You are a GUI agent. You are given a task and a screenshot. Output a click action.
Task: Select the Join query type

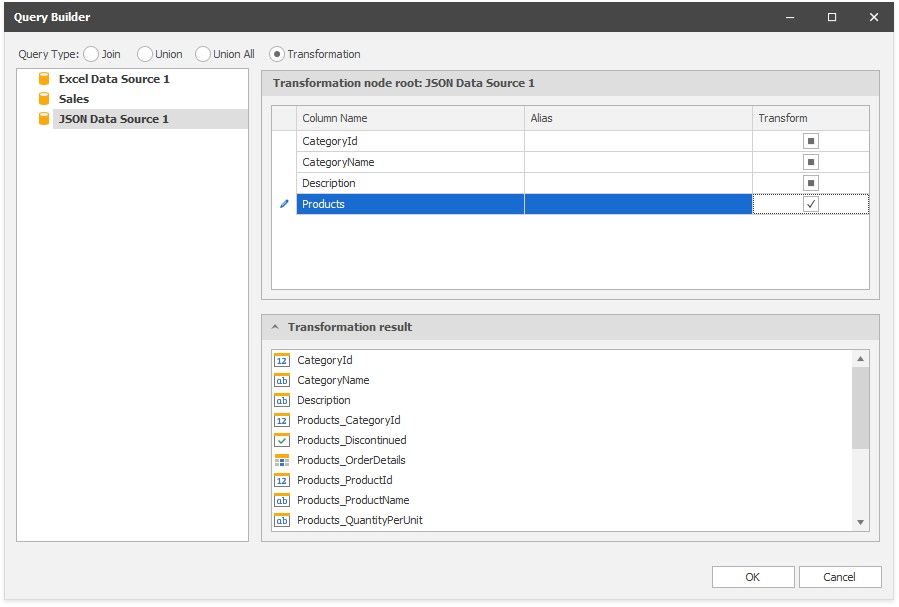pyautogui.click(x=91, y=54)
